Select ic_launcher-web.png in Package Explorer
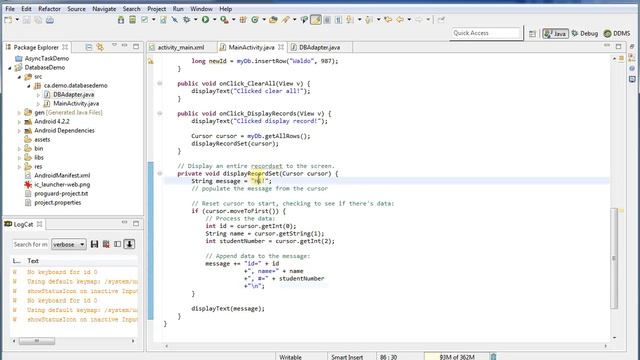Image resolution: width=640 pixels, height=360 pixels. pyautogui.click(x=62, y=184)
